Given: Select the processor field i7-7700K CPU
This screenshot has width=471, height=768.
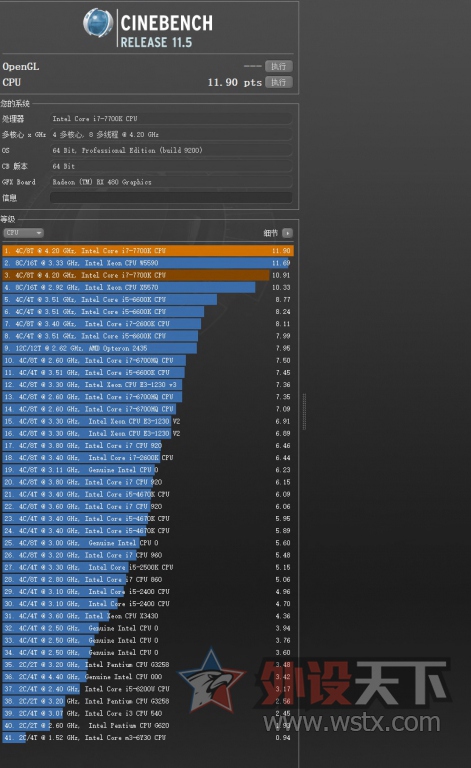Looking at the screenshot, I should 171,119.
